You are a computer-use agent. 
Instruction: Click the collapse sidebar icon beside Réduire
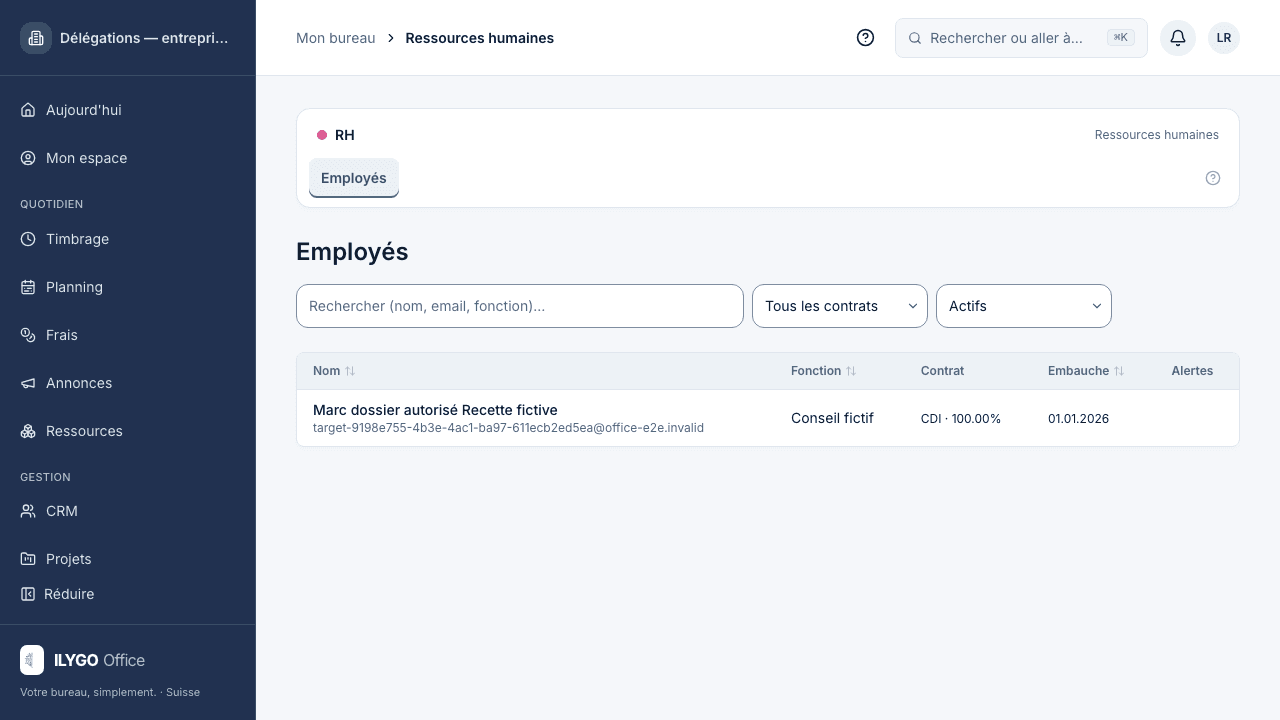(x=28, y=594)
